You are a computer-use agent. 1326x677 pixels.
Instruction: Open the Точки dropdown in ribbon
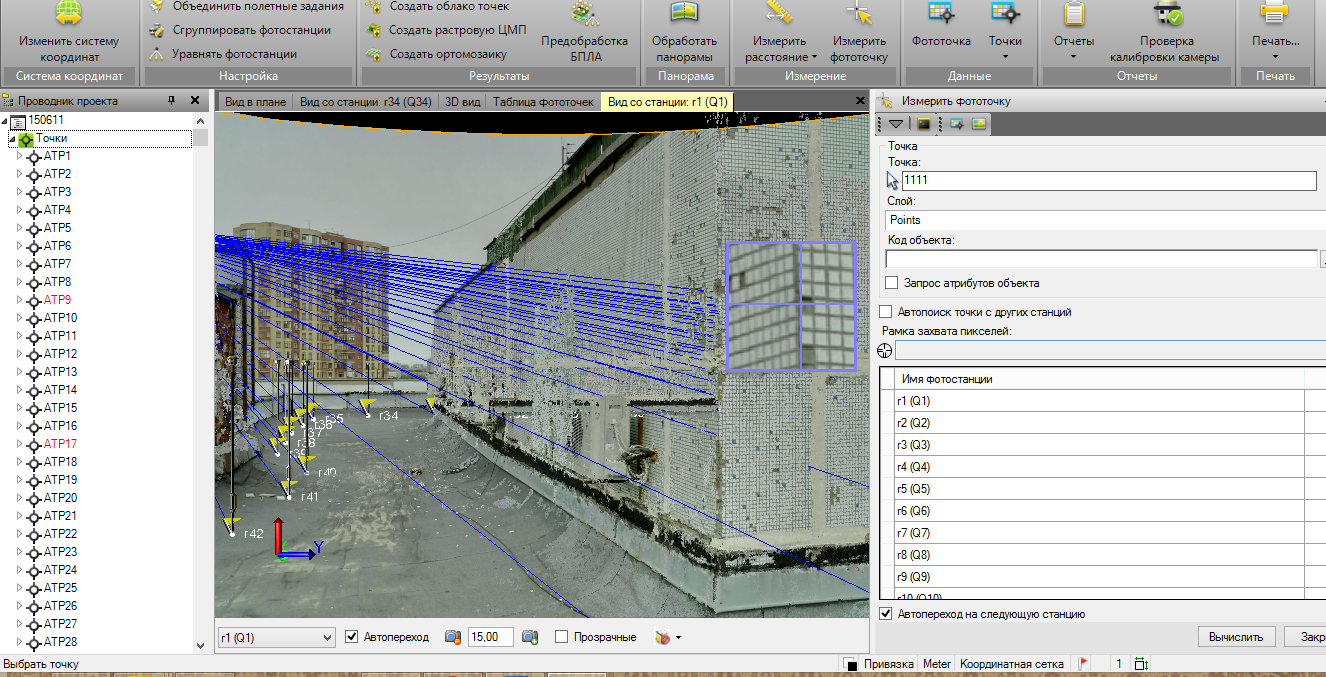[x=1005, y=32]
